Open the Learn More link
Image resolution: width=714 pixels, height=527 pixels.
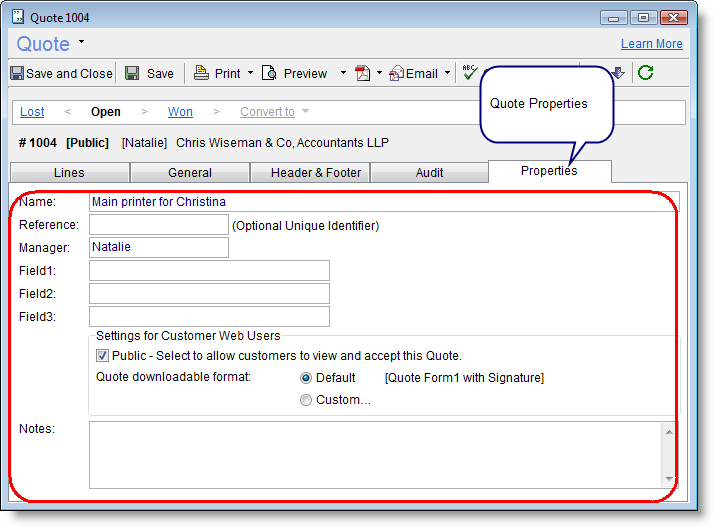pos(651,44)
